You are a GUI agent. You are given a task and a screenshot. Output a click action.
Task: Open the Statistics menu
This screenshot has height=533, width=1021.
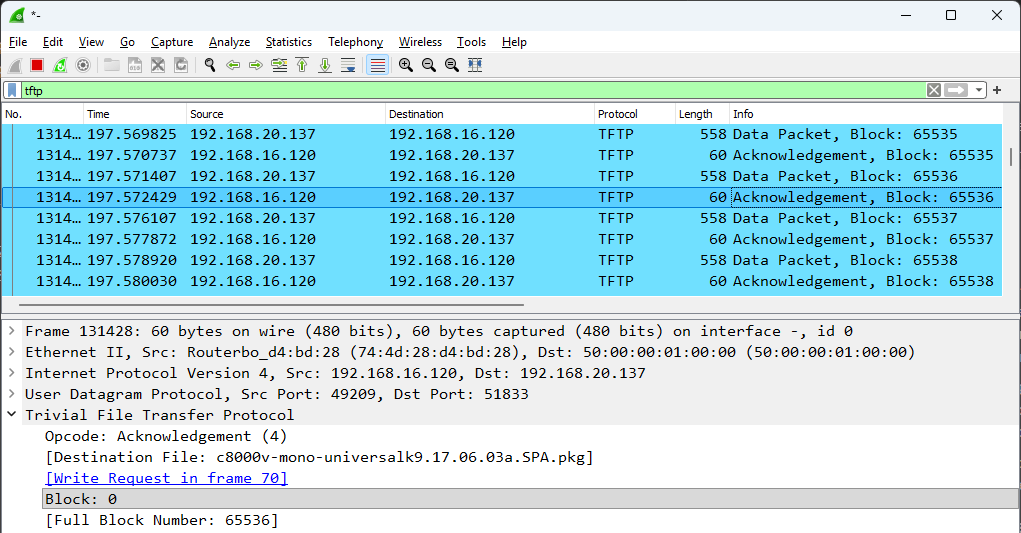click(288, 42)
